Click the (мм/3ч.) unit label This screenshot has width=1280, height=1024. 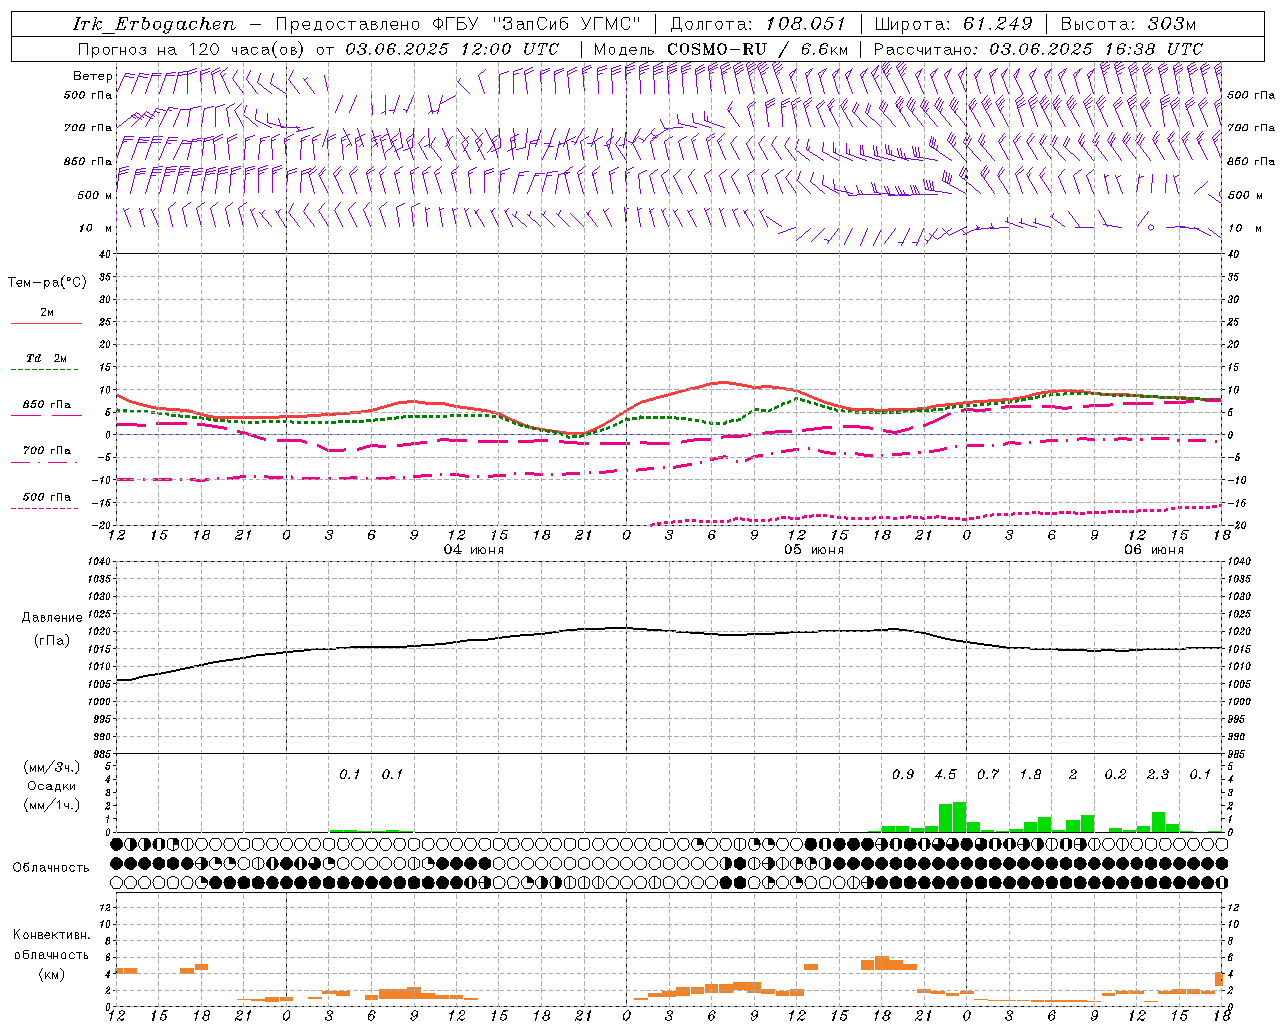pyautogui.click(x=52, y=767)
